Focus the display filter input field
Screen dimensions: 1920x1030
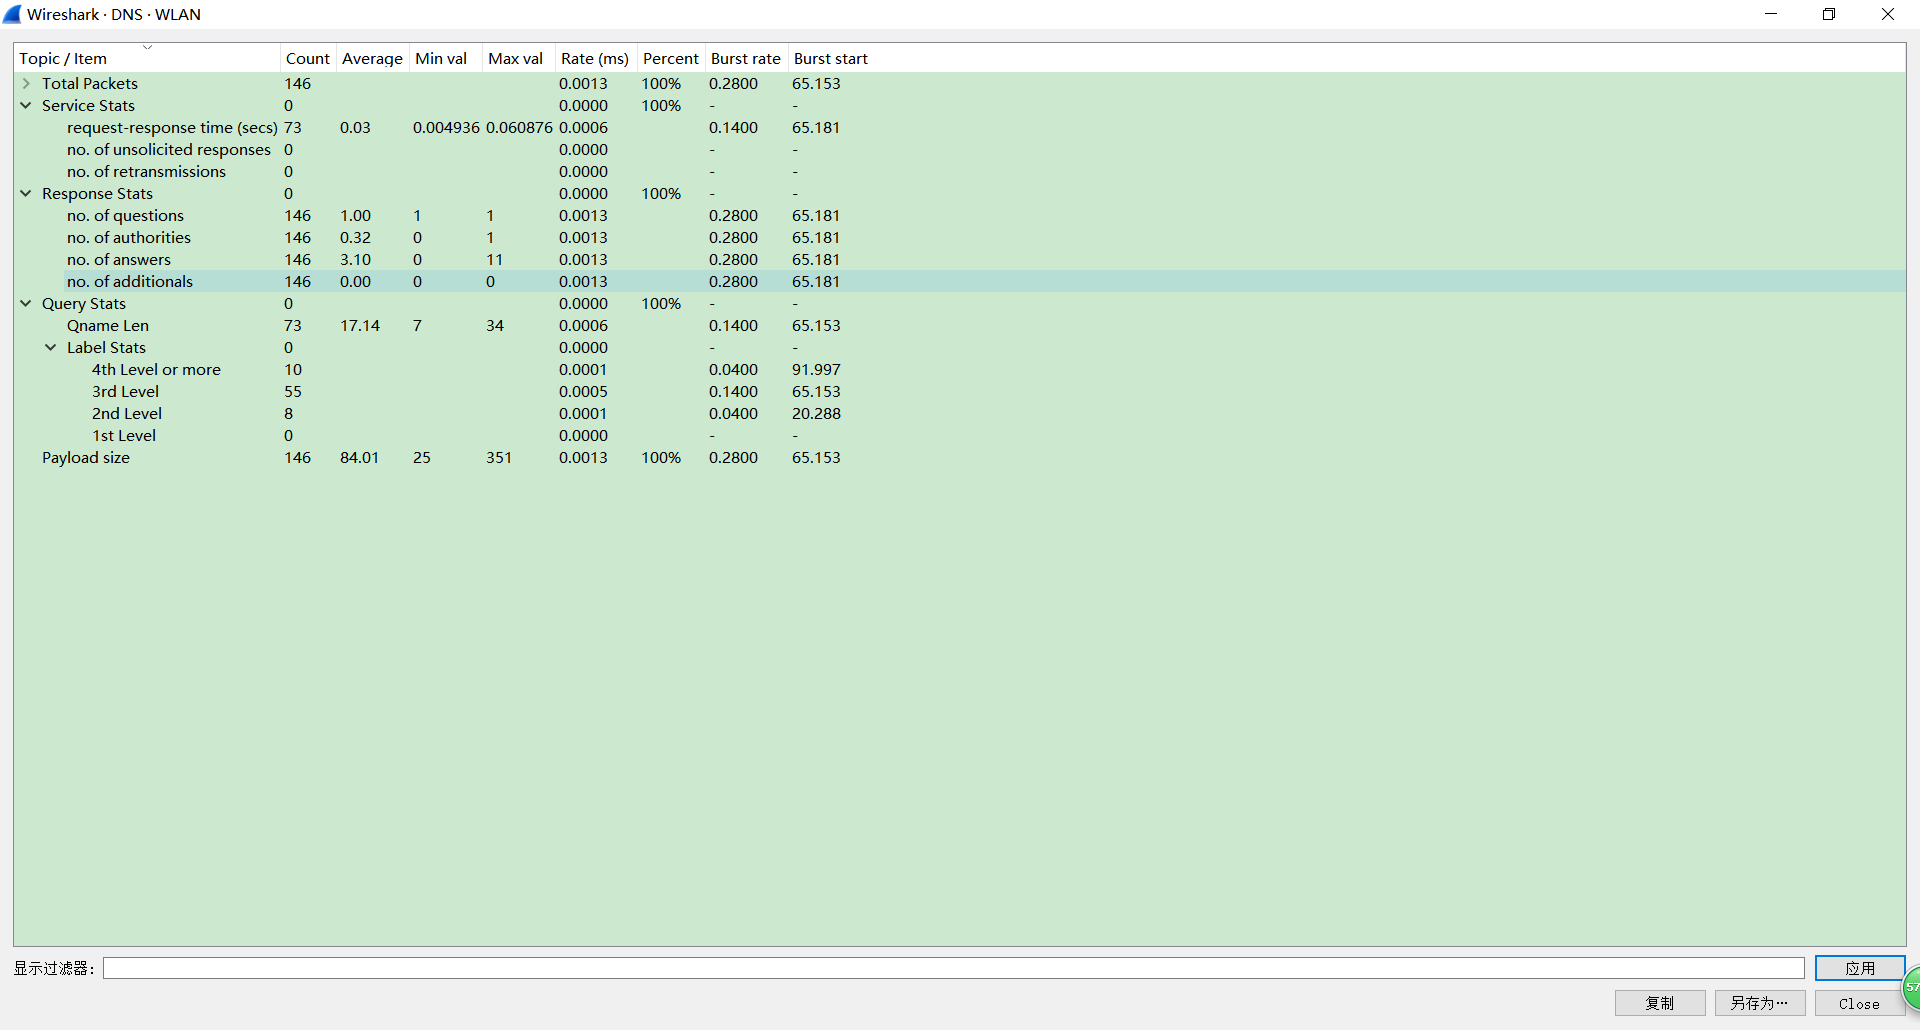(954, 968)
